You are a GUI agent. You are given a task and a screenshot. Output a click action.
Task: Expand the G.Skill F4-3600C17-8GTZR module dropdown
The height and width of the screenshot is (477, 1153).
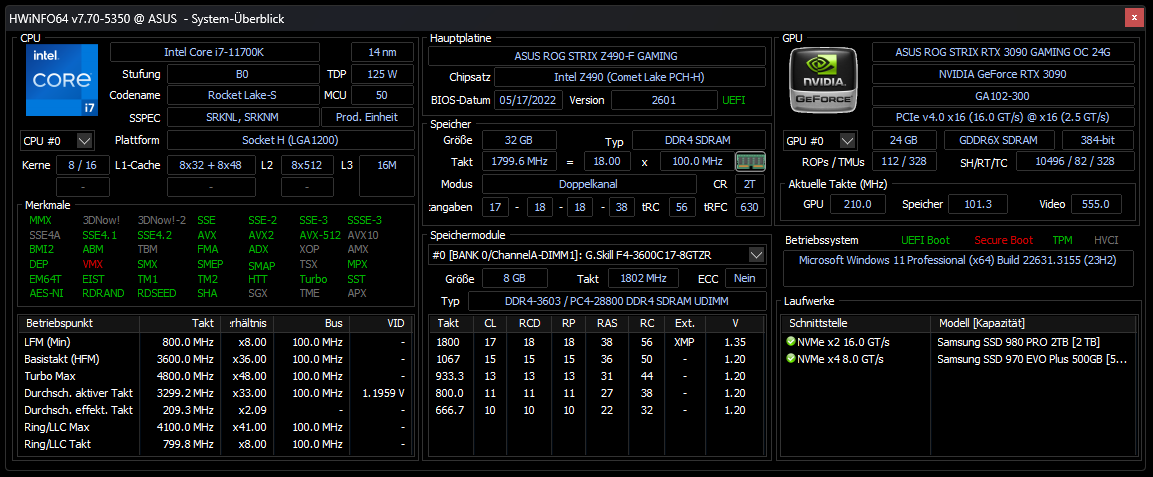[756, 255]
